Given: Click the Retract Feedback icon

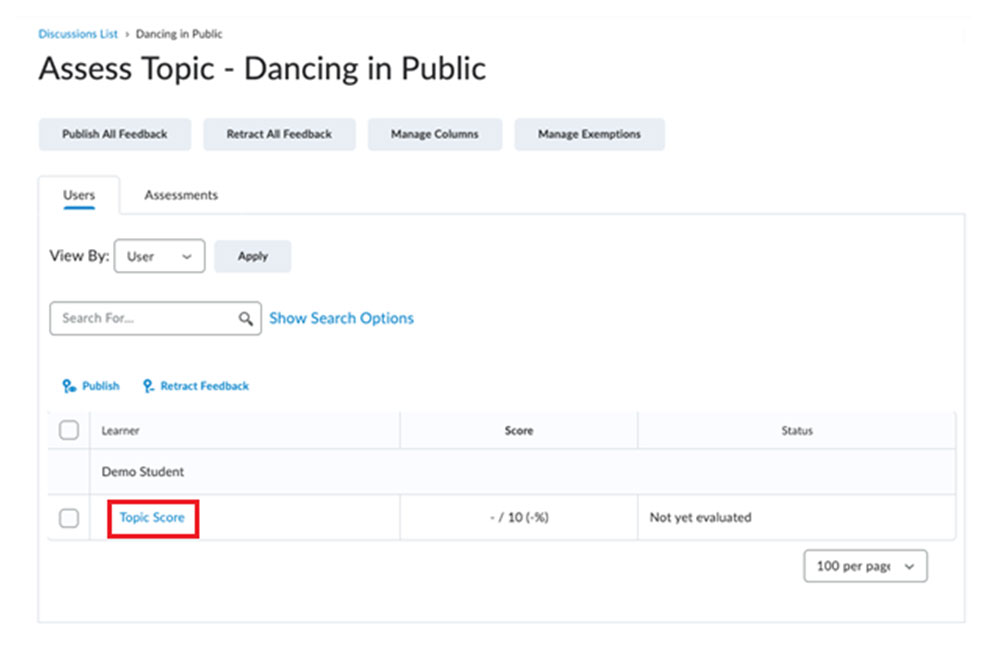Looking at the screenshot, I should 149,386.
